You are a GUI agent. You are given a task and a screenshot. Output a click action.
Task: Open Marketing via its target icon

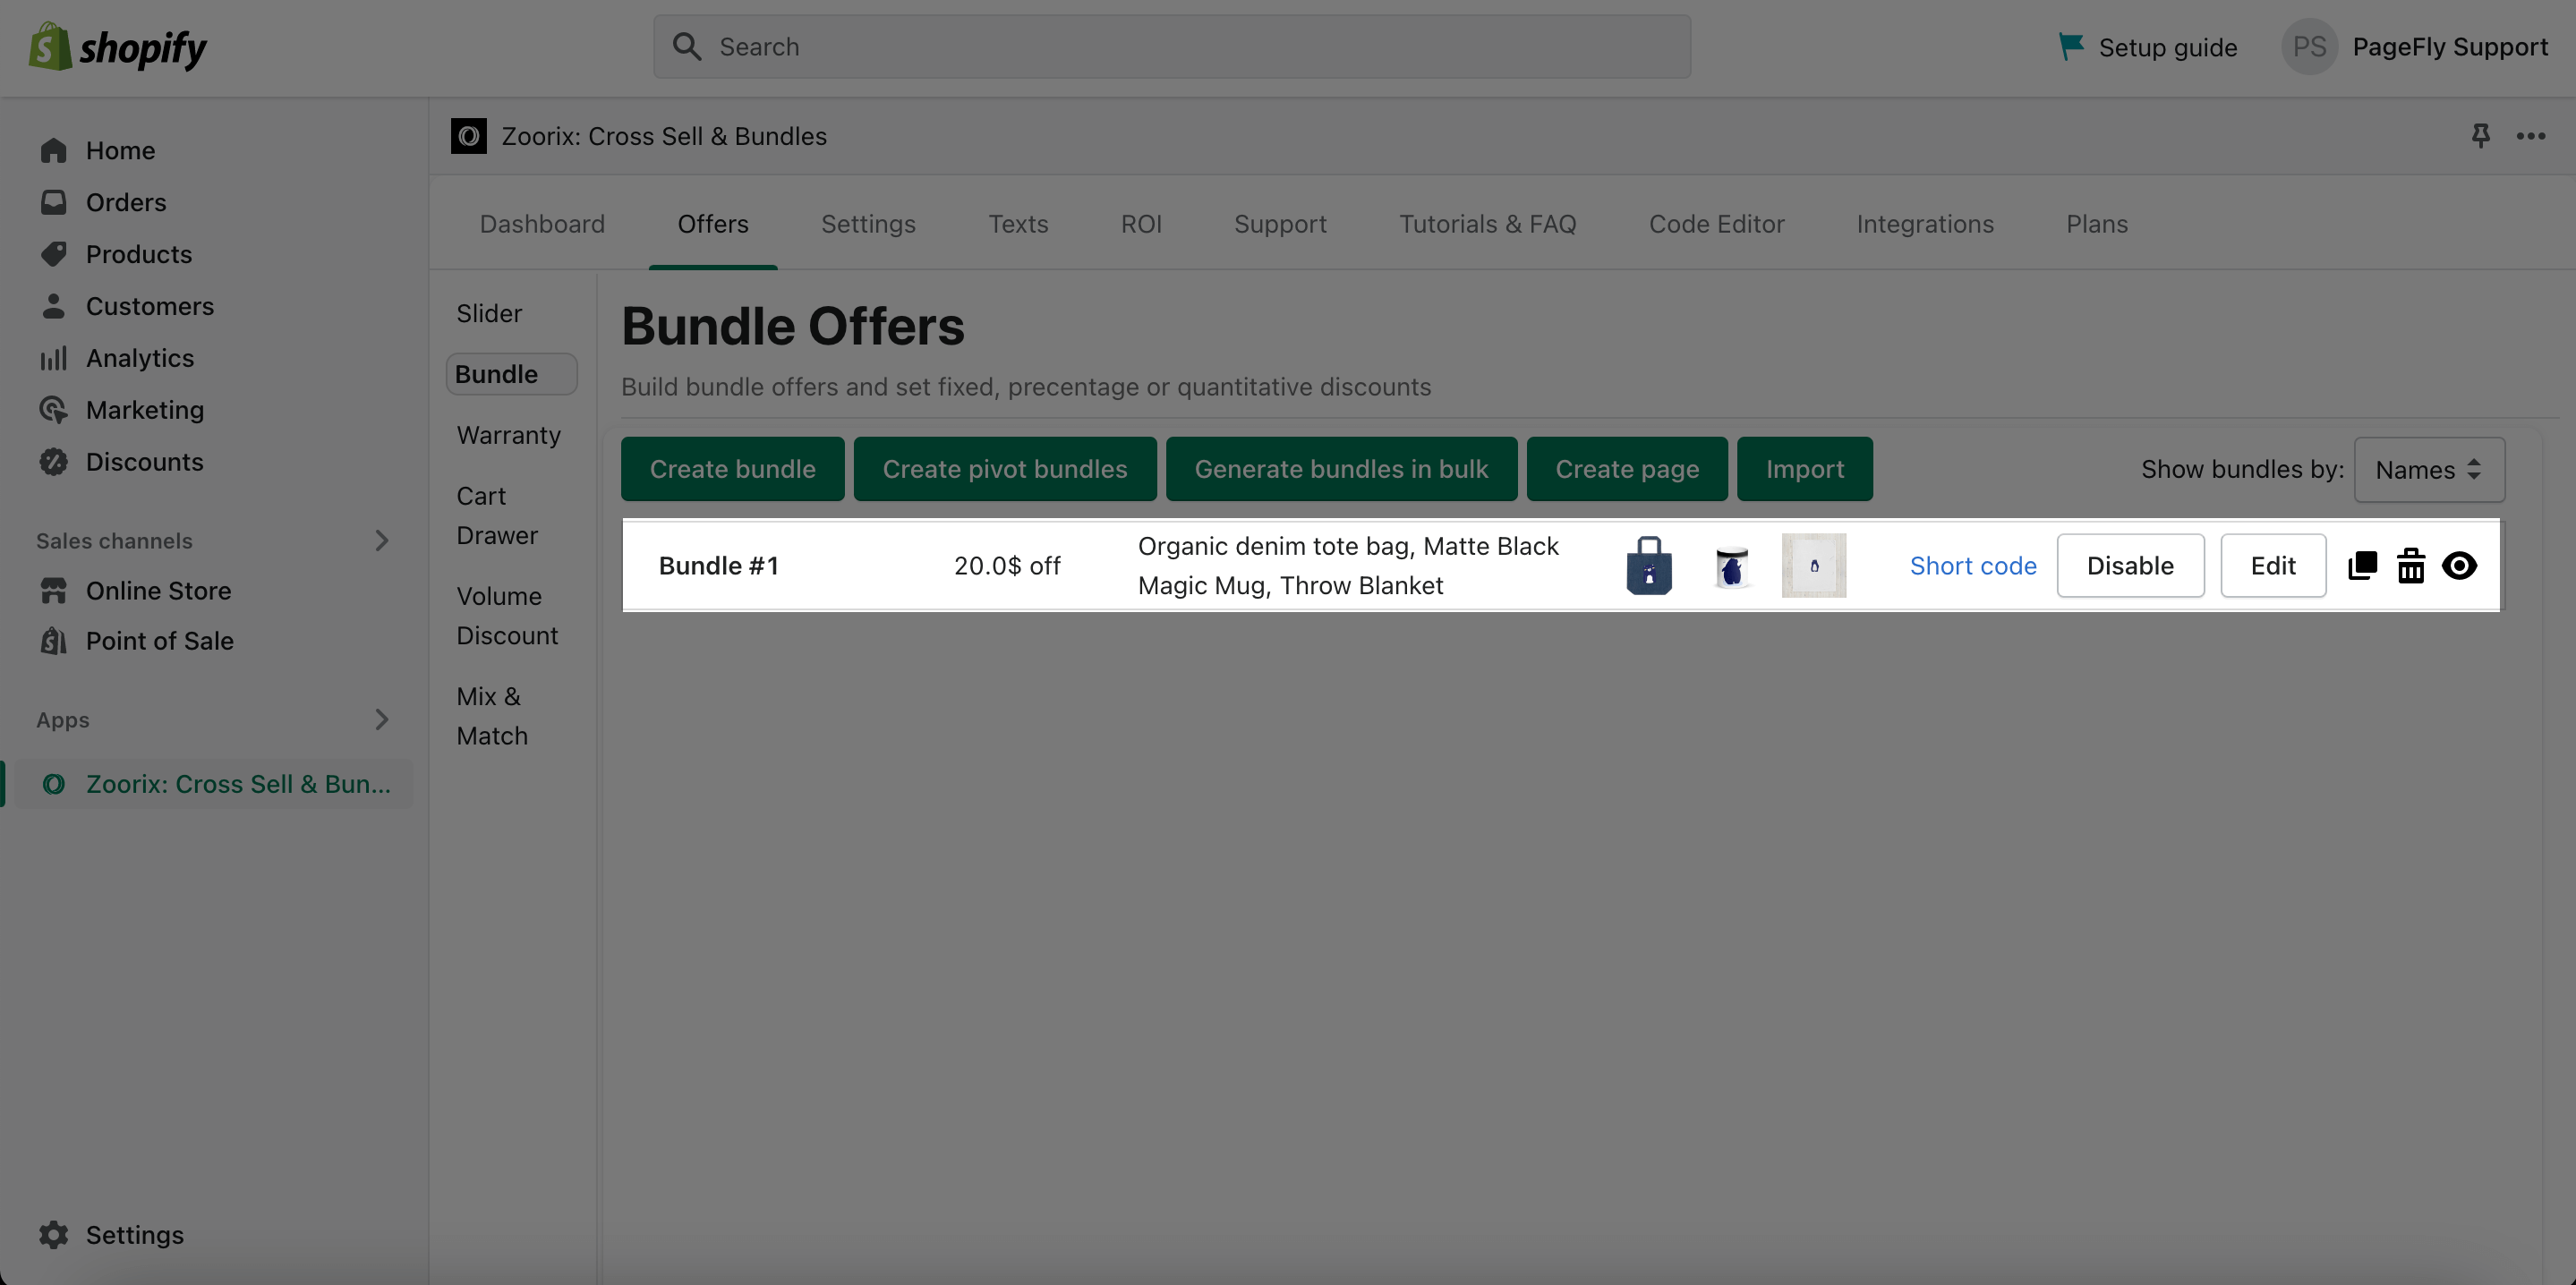tap(54, 410)
